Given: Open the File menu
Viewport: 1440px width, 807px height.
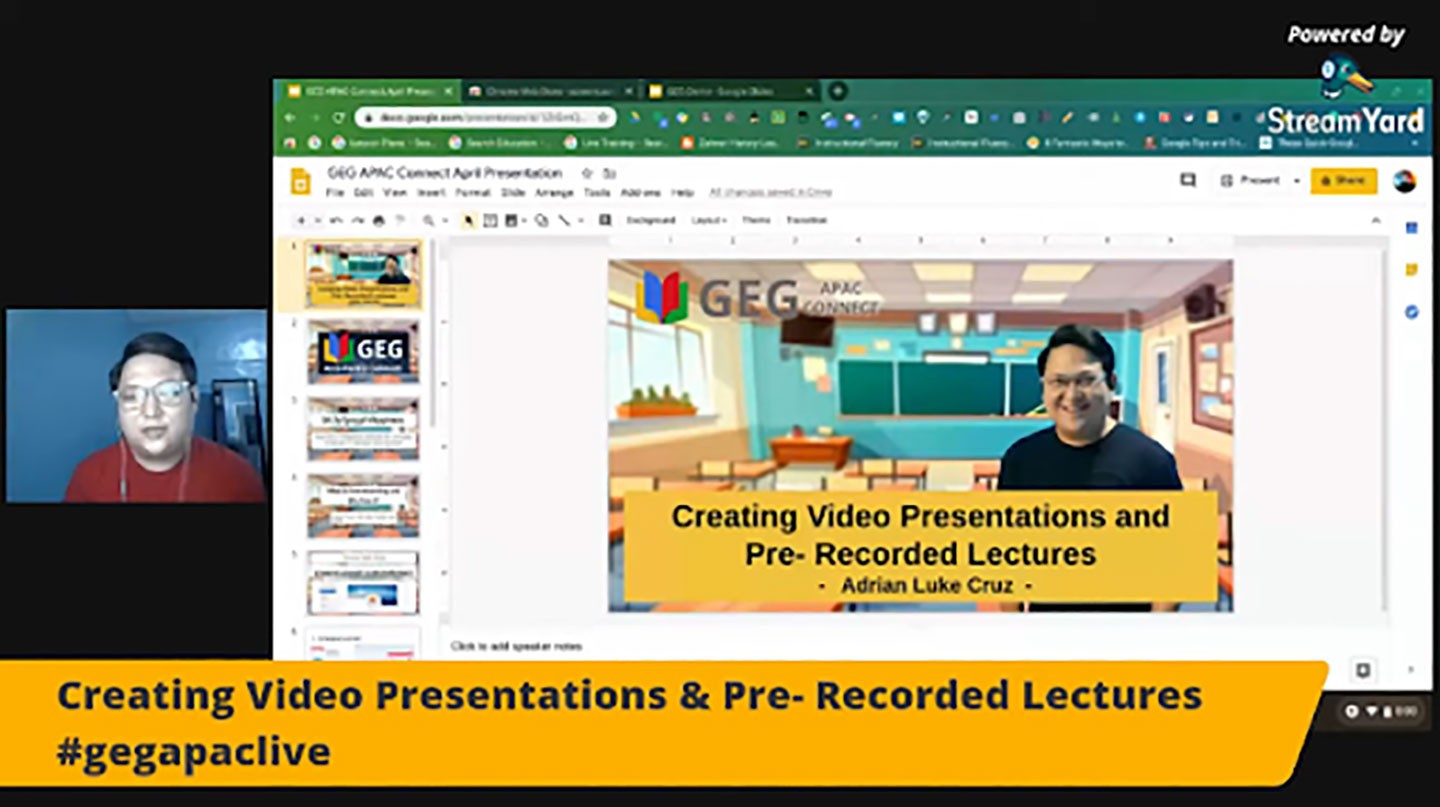Looking at the screenshot, I should pyautogui.click(x=335, y=192).
